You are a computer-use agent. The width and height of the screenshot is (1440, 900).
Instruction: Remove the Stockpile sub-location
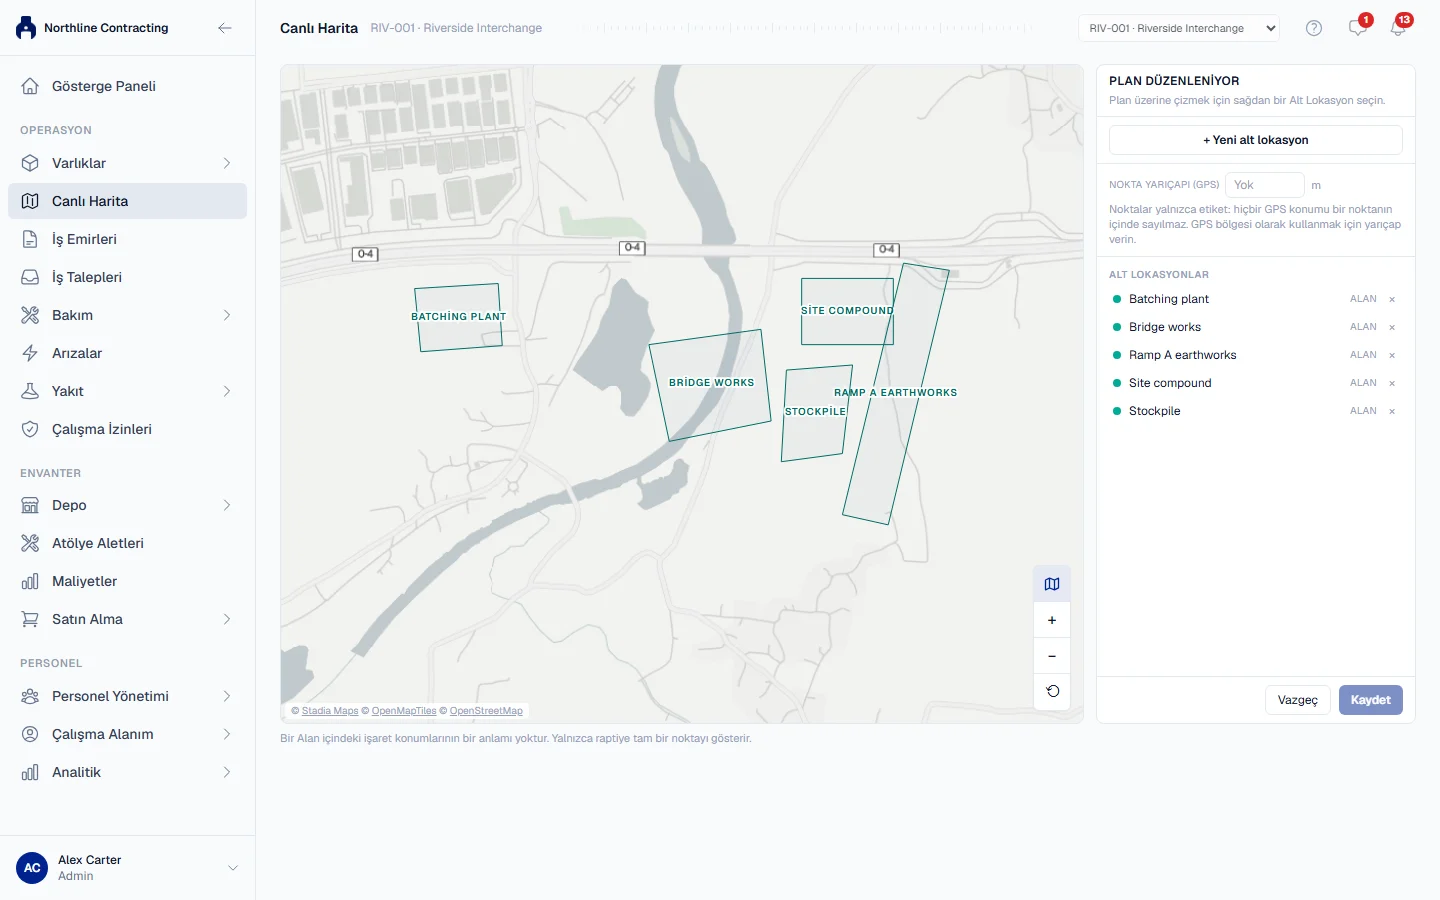pos(1392,411)
